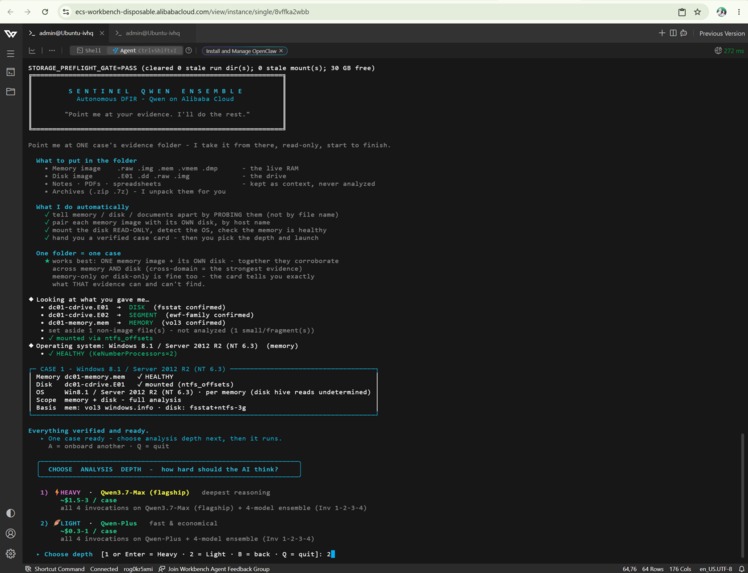This screenshot has height=573, width=748.
Task: Click the STORAGE_PREFLIGHT_GATE=PASS line
Action: click(201, 68)
